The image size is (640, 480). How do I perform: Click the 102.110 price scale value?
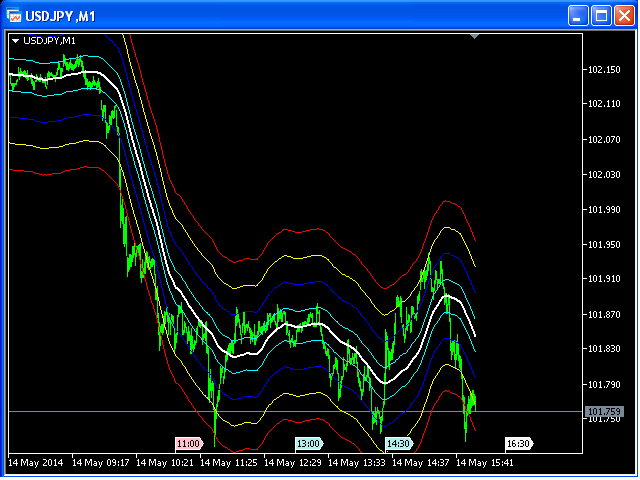coord(604,104)
